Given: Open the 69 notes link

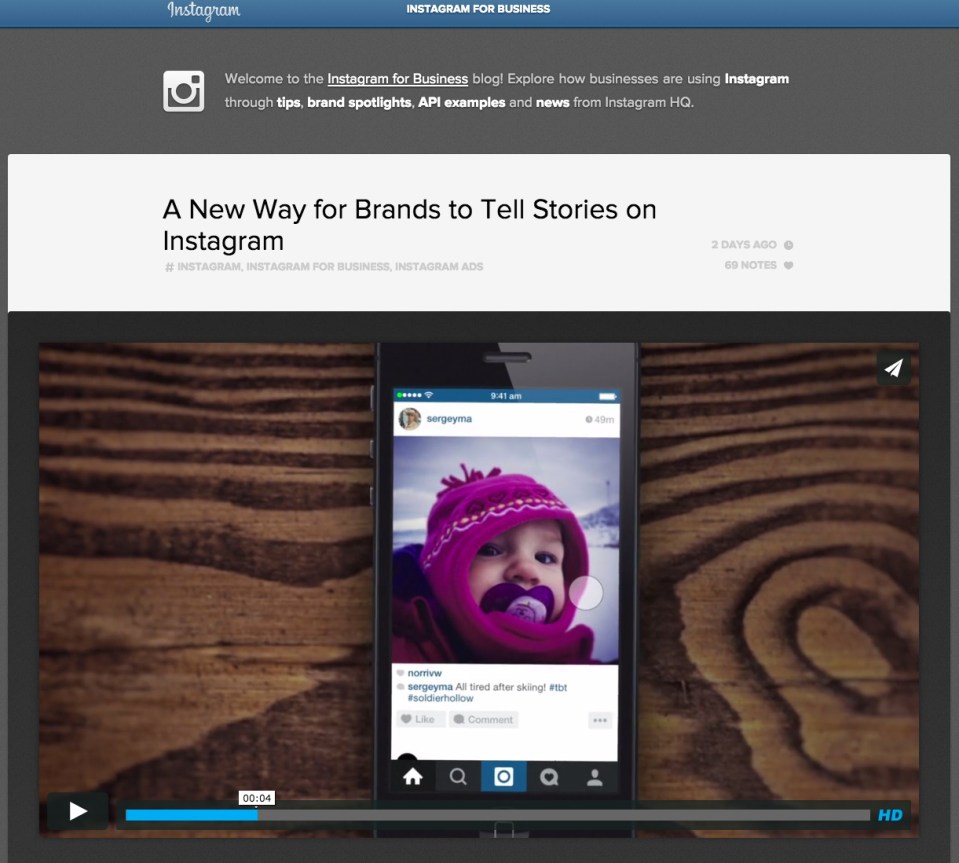Looking at the screenshot, I should point(751,266).
